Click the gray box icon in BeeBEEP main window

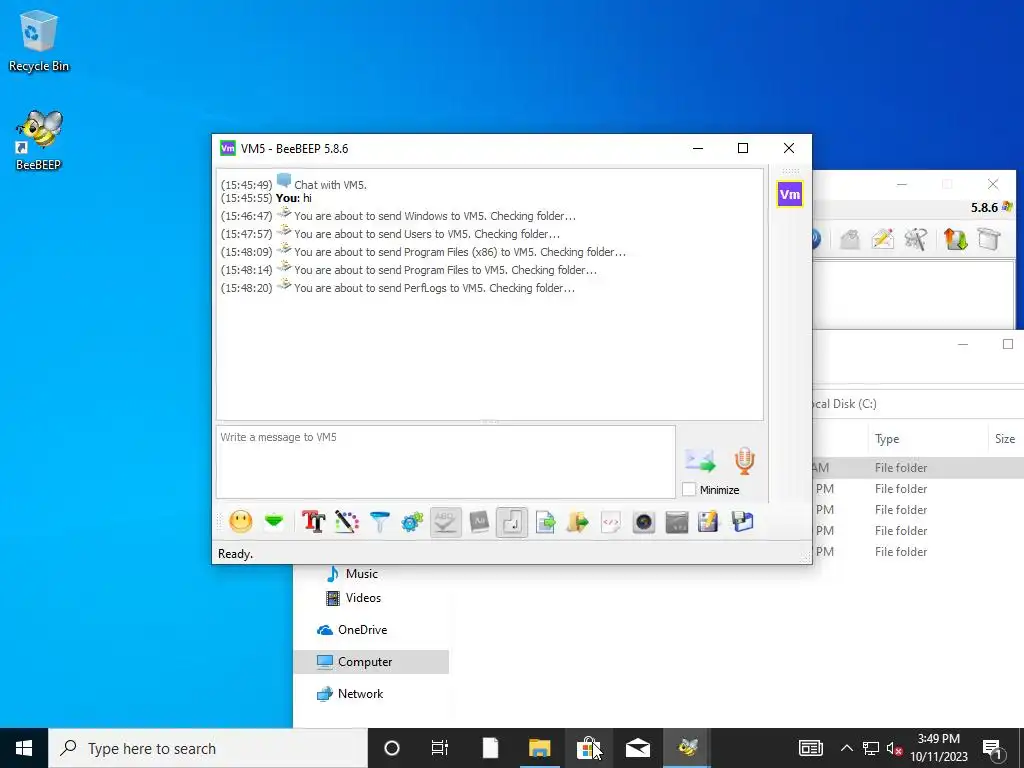pos(989,239)
